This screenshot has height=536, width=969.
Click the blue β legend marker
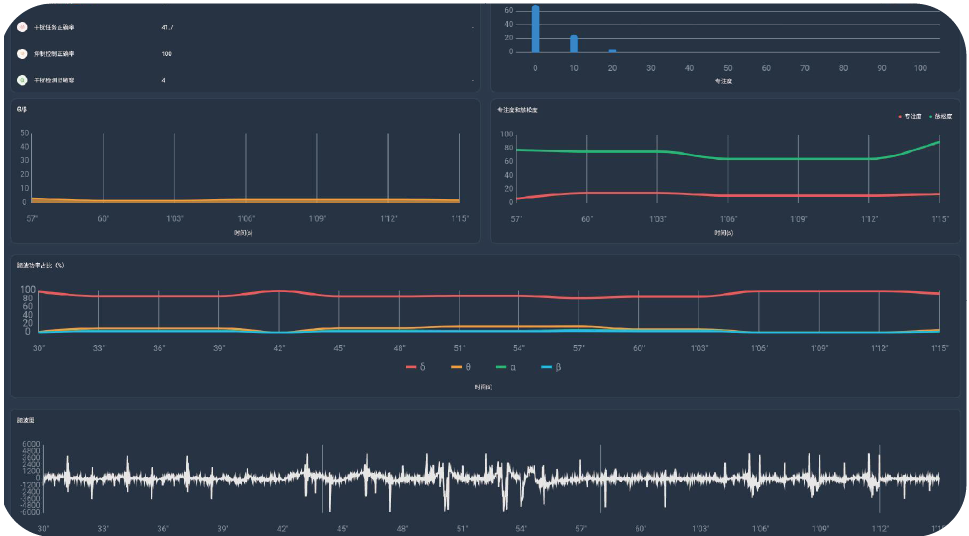pos(546,367)
